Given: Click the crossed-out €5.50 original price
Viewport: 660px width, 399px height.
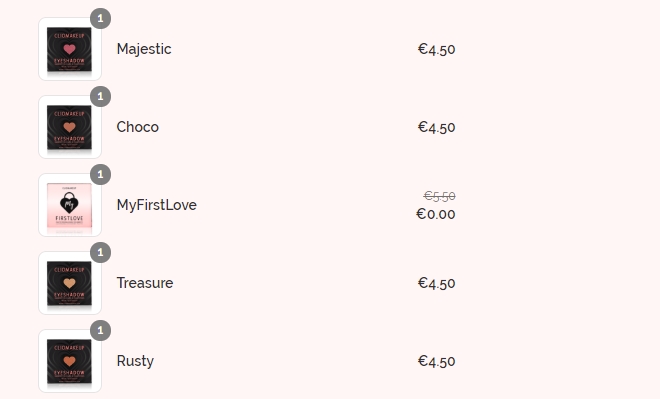Looking at the screenshot, I should pyautogui.click(x=439, y=196).
